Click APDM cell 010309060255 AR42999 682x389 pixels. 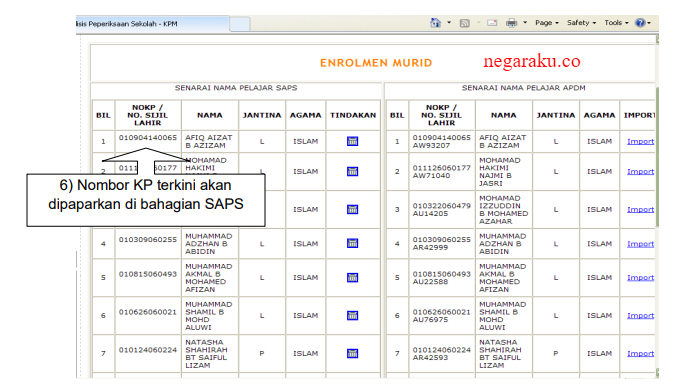pos(441,243)
